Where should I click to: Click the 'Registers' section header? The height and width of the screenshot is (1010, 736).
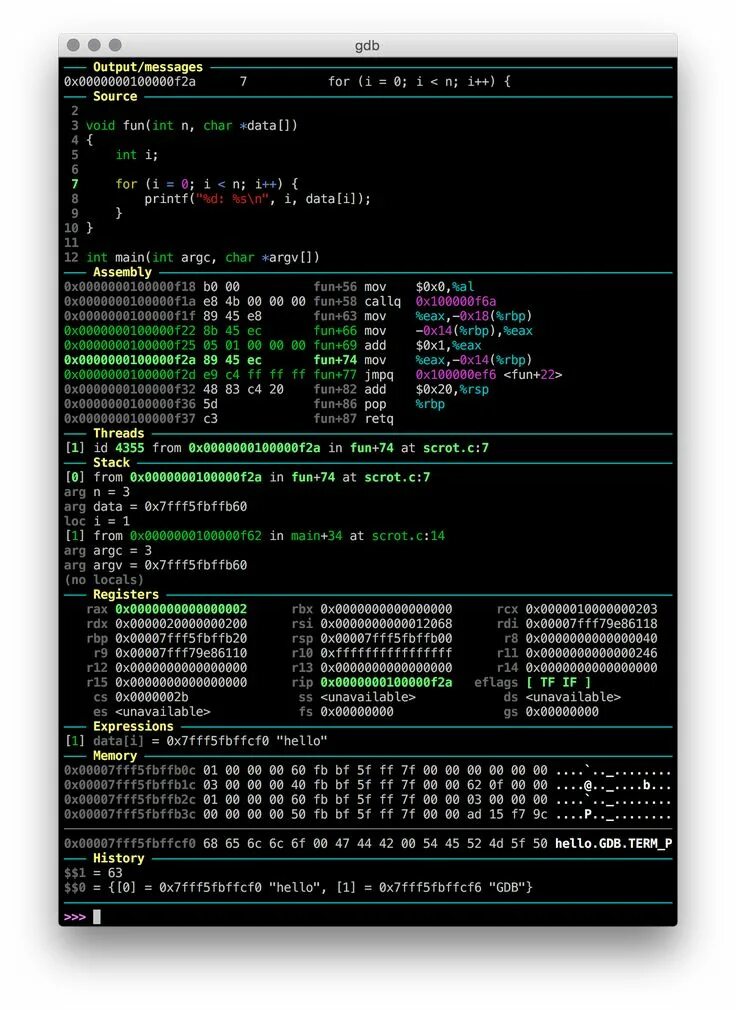coord(126,594)
